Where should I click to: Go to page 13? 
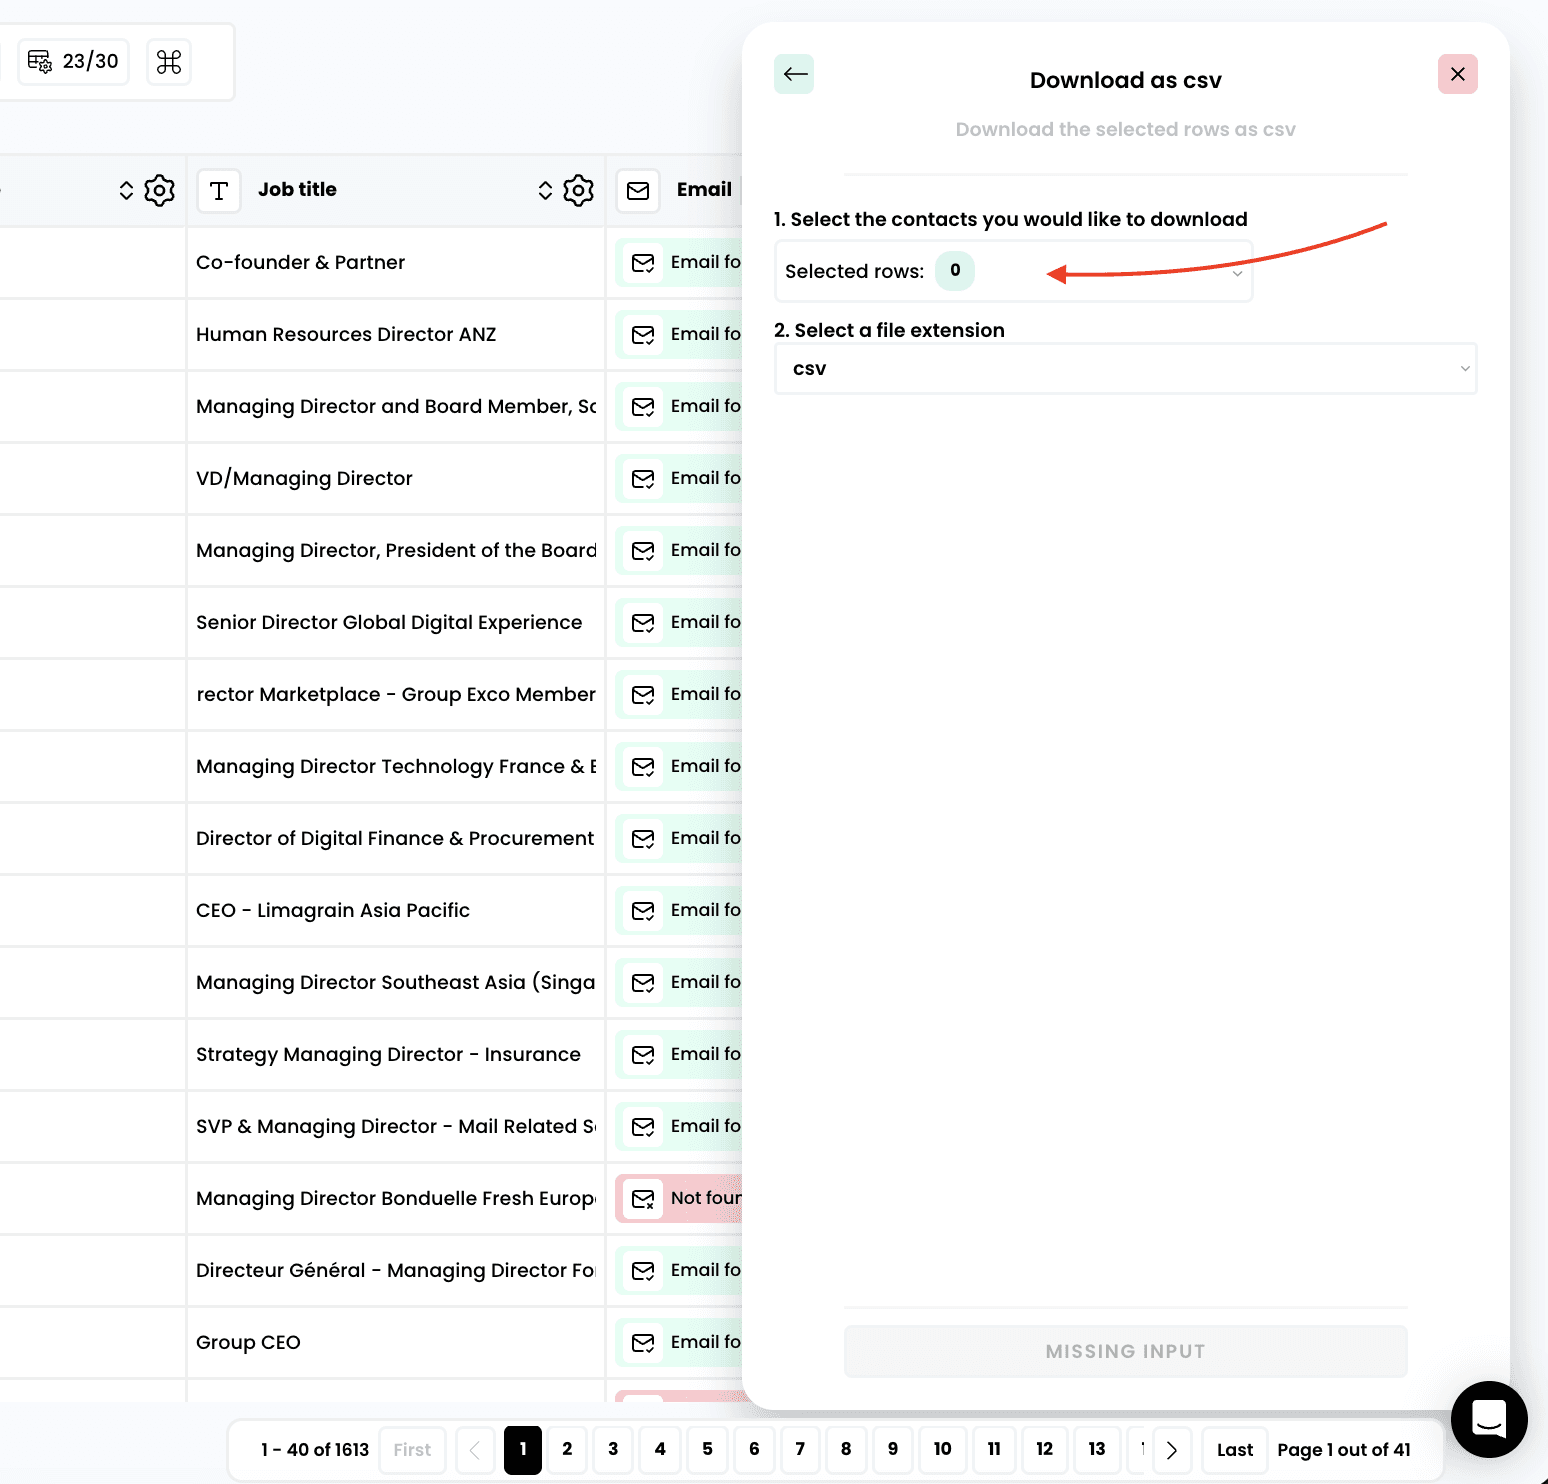tap(1097, 1450)
